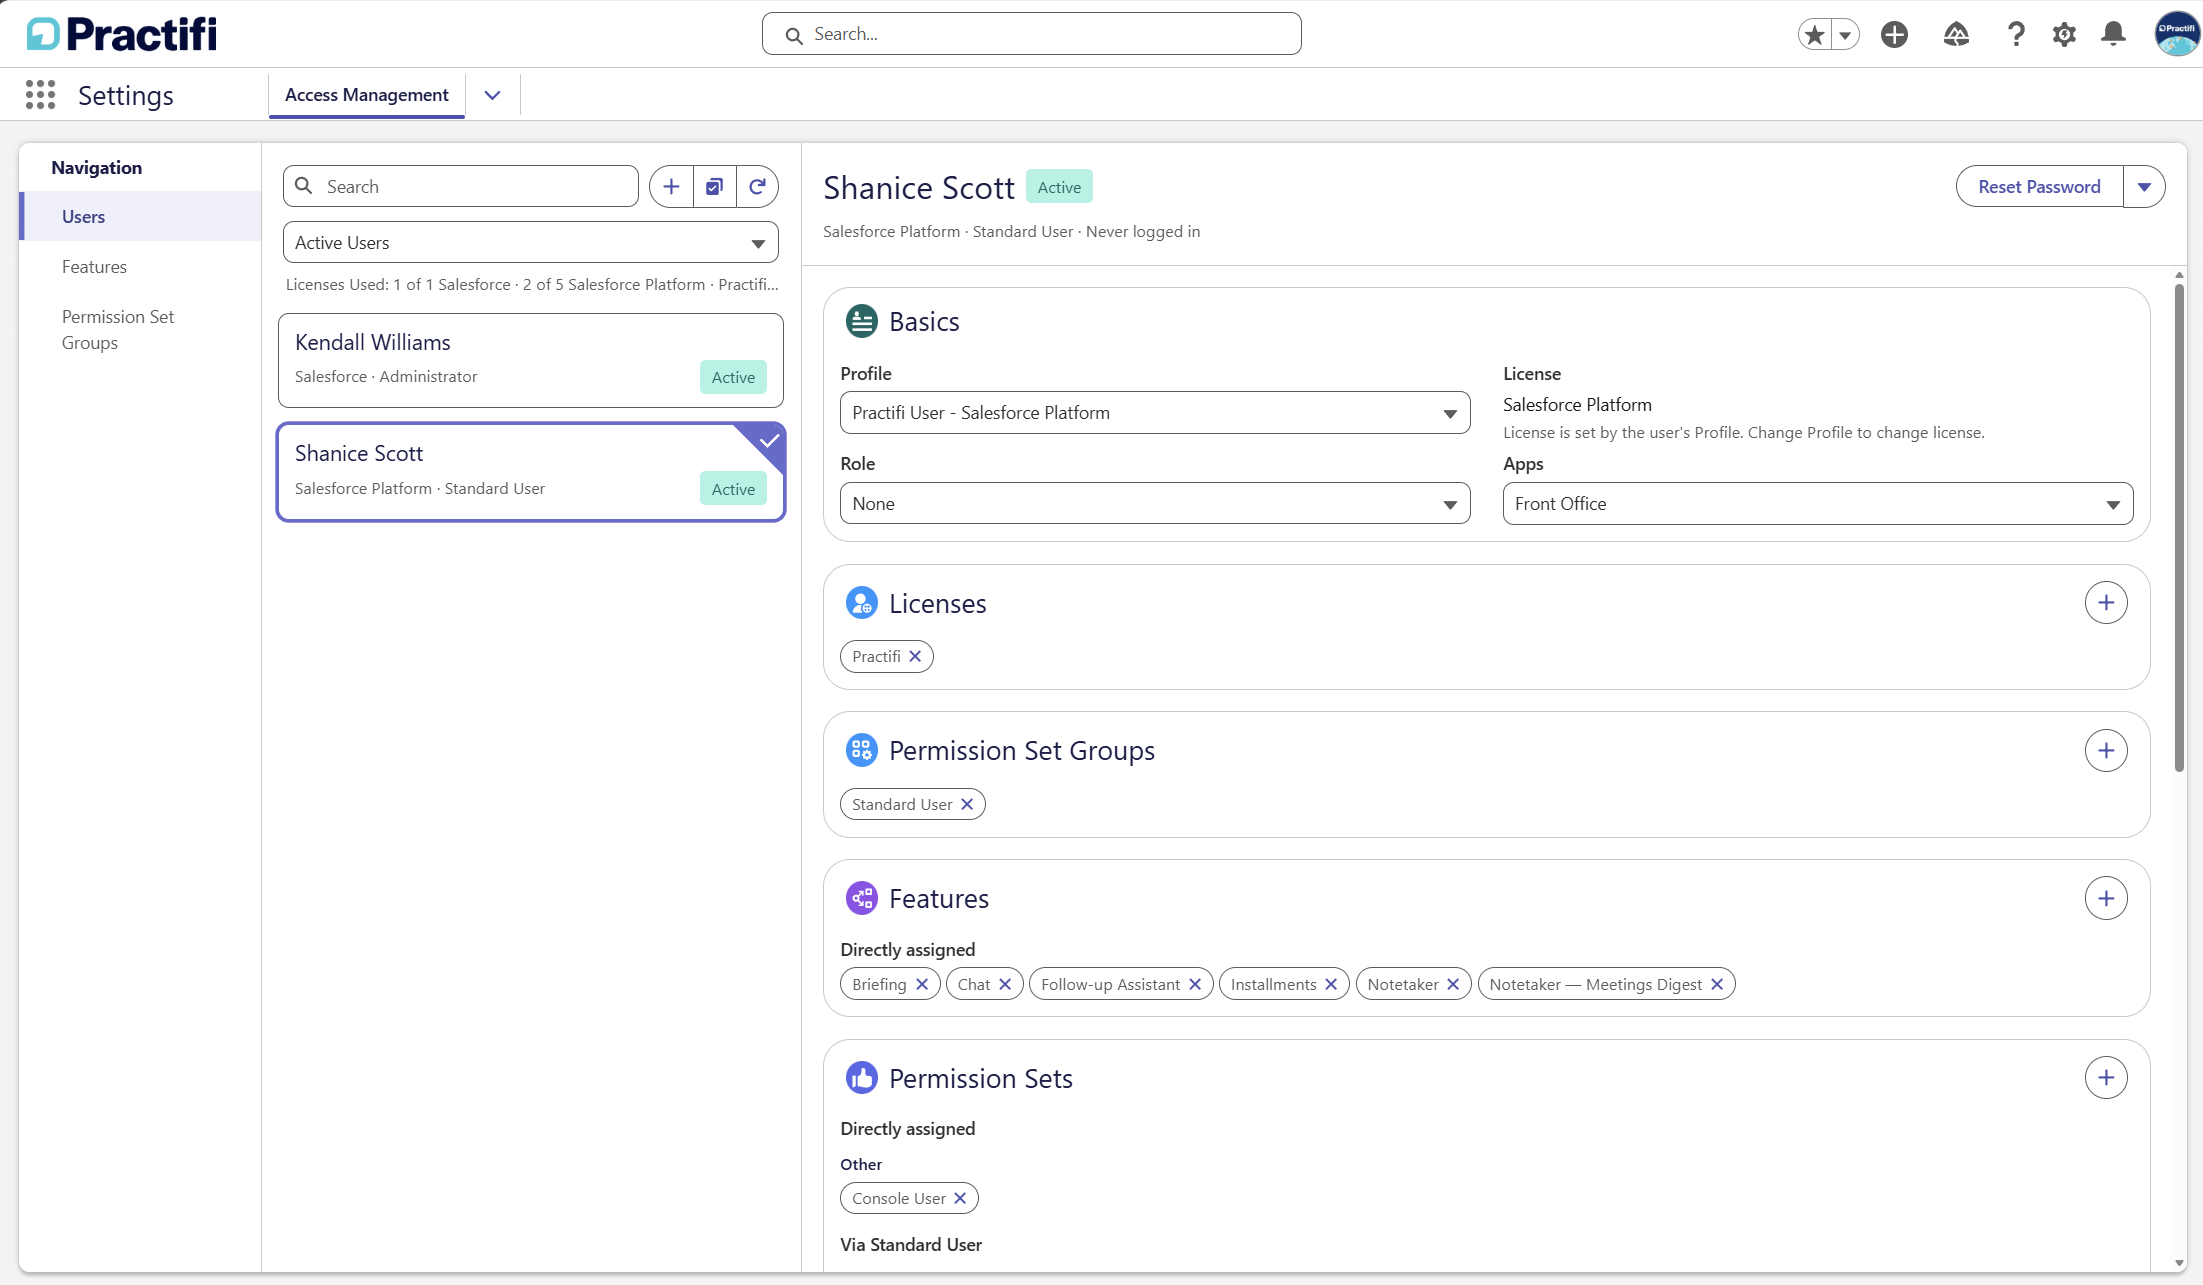Open the Active Users filter dropdown
Screen dimensions: 2203x1285
click(530, 243)
